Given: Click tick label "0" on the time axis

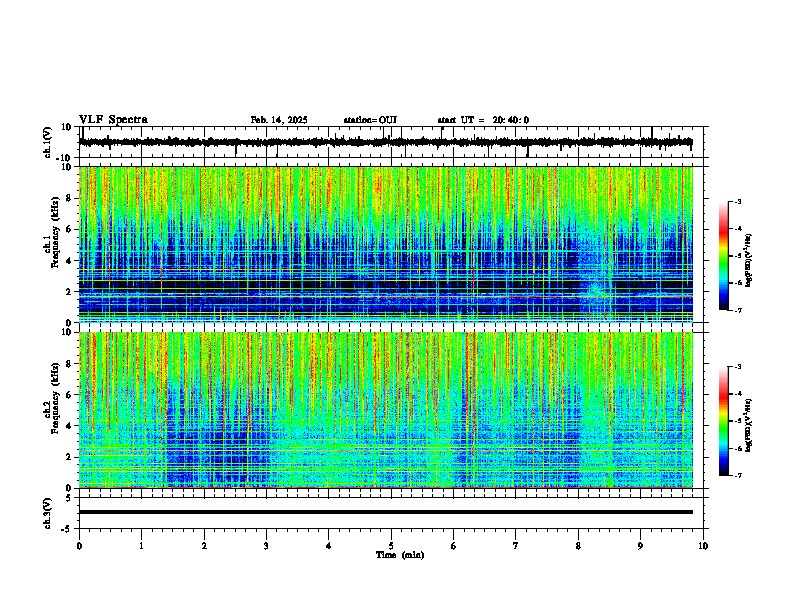Looking at the screenshot, I should pyautogui.click(x=79, y=546).
